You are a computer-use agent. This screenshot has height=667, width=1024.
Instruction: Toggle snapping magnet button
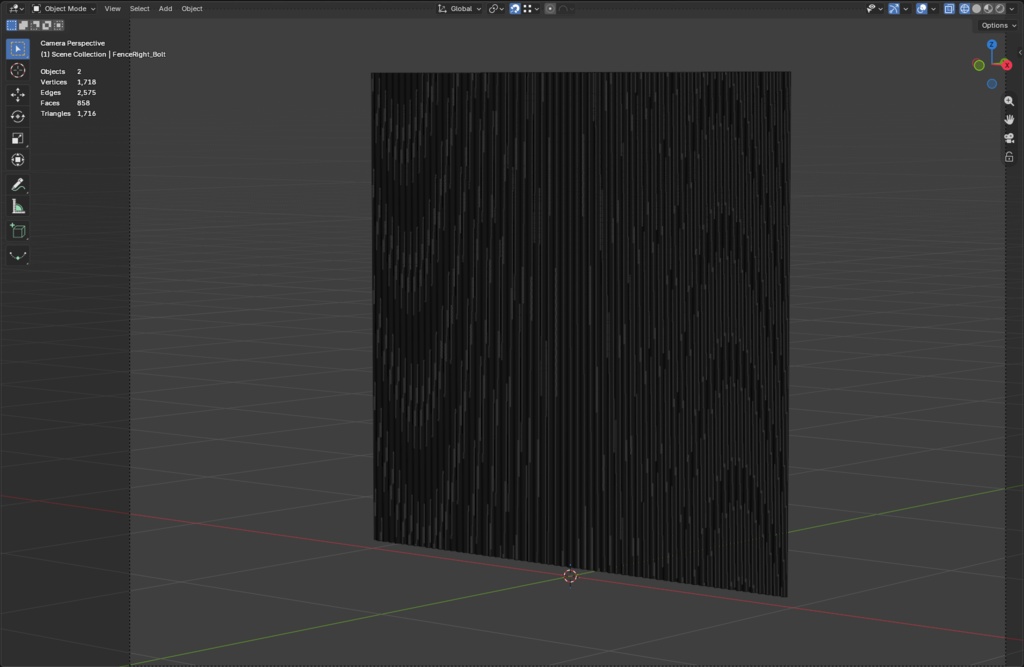click(515, 8)
